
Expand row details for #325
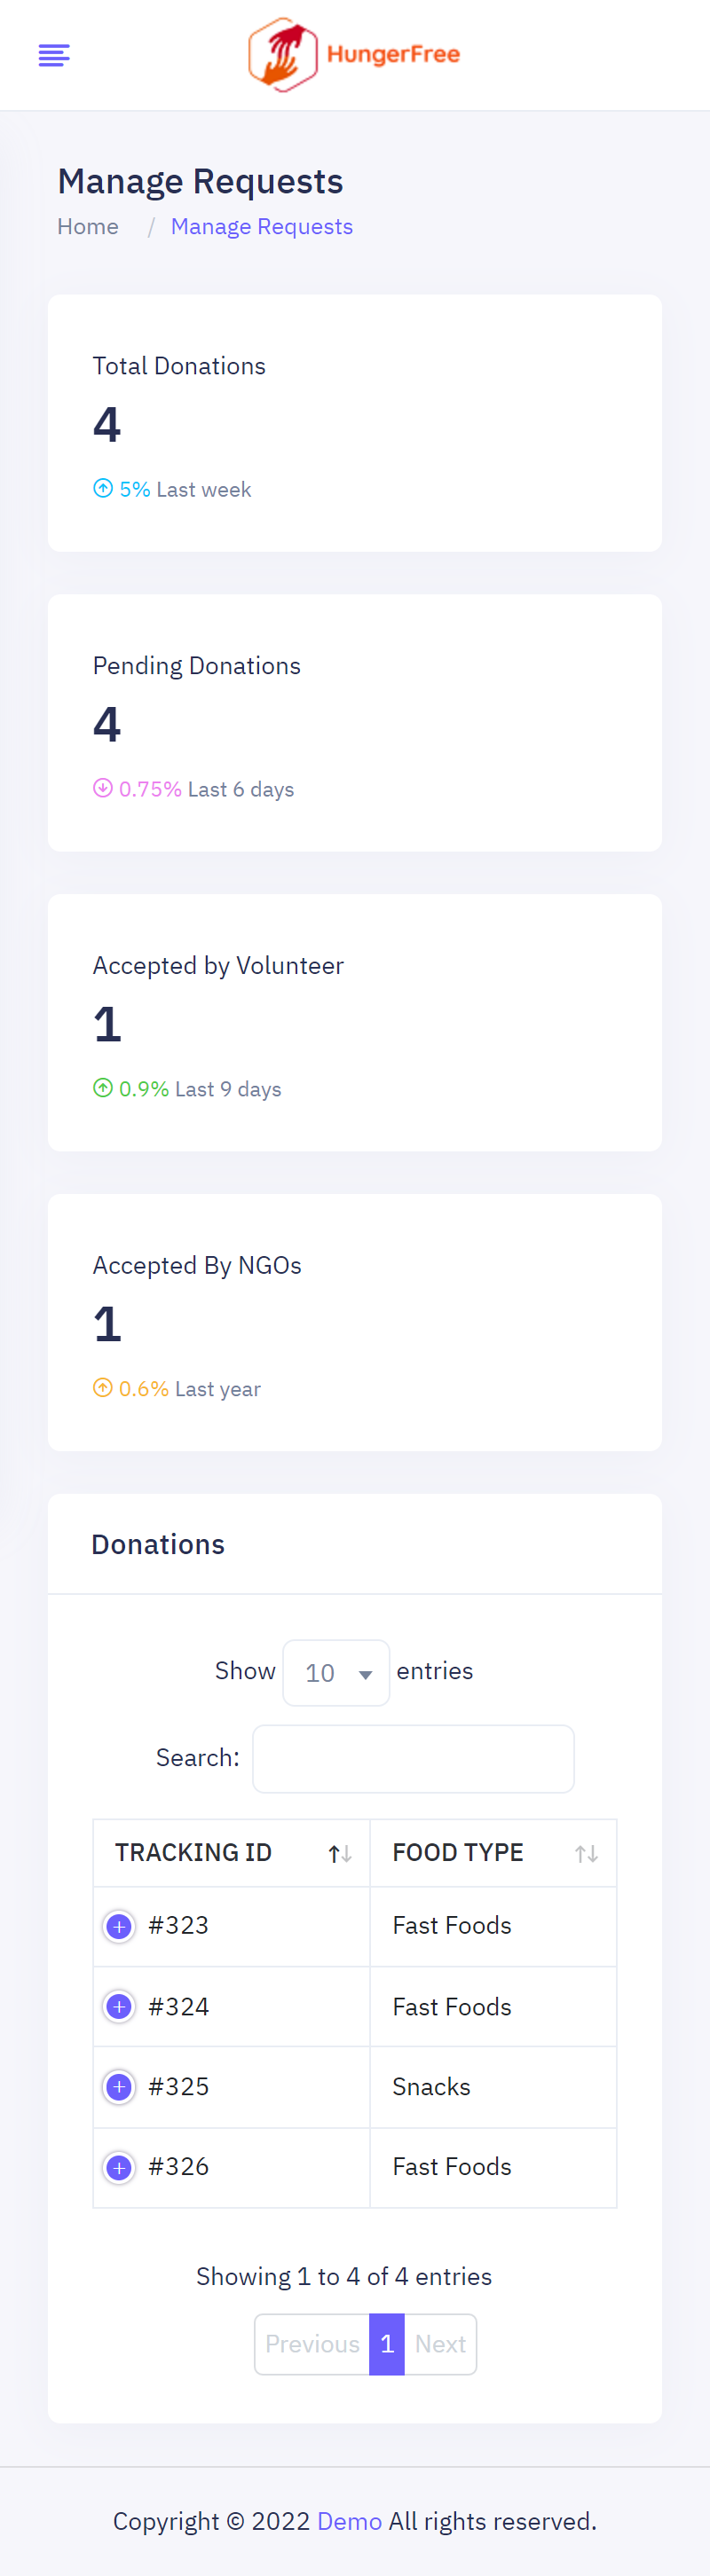[119, 2086]
